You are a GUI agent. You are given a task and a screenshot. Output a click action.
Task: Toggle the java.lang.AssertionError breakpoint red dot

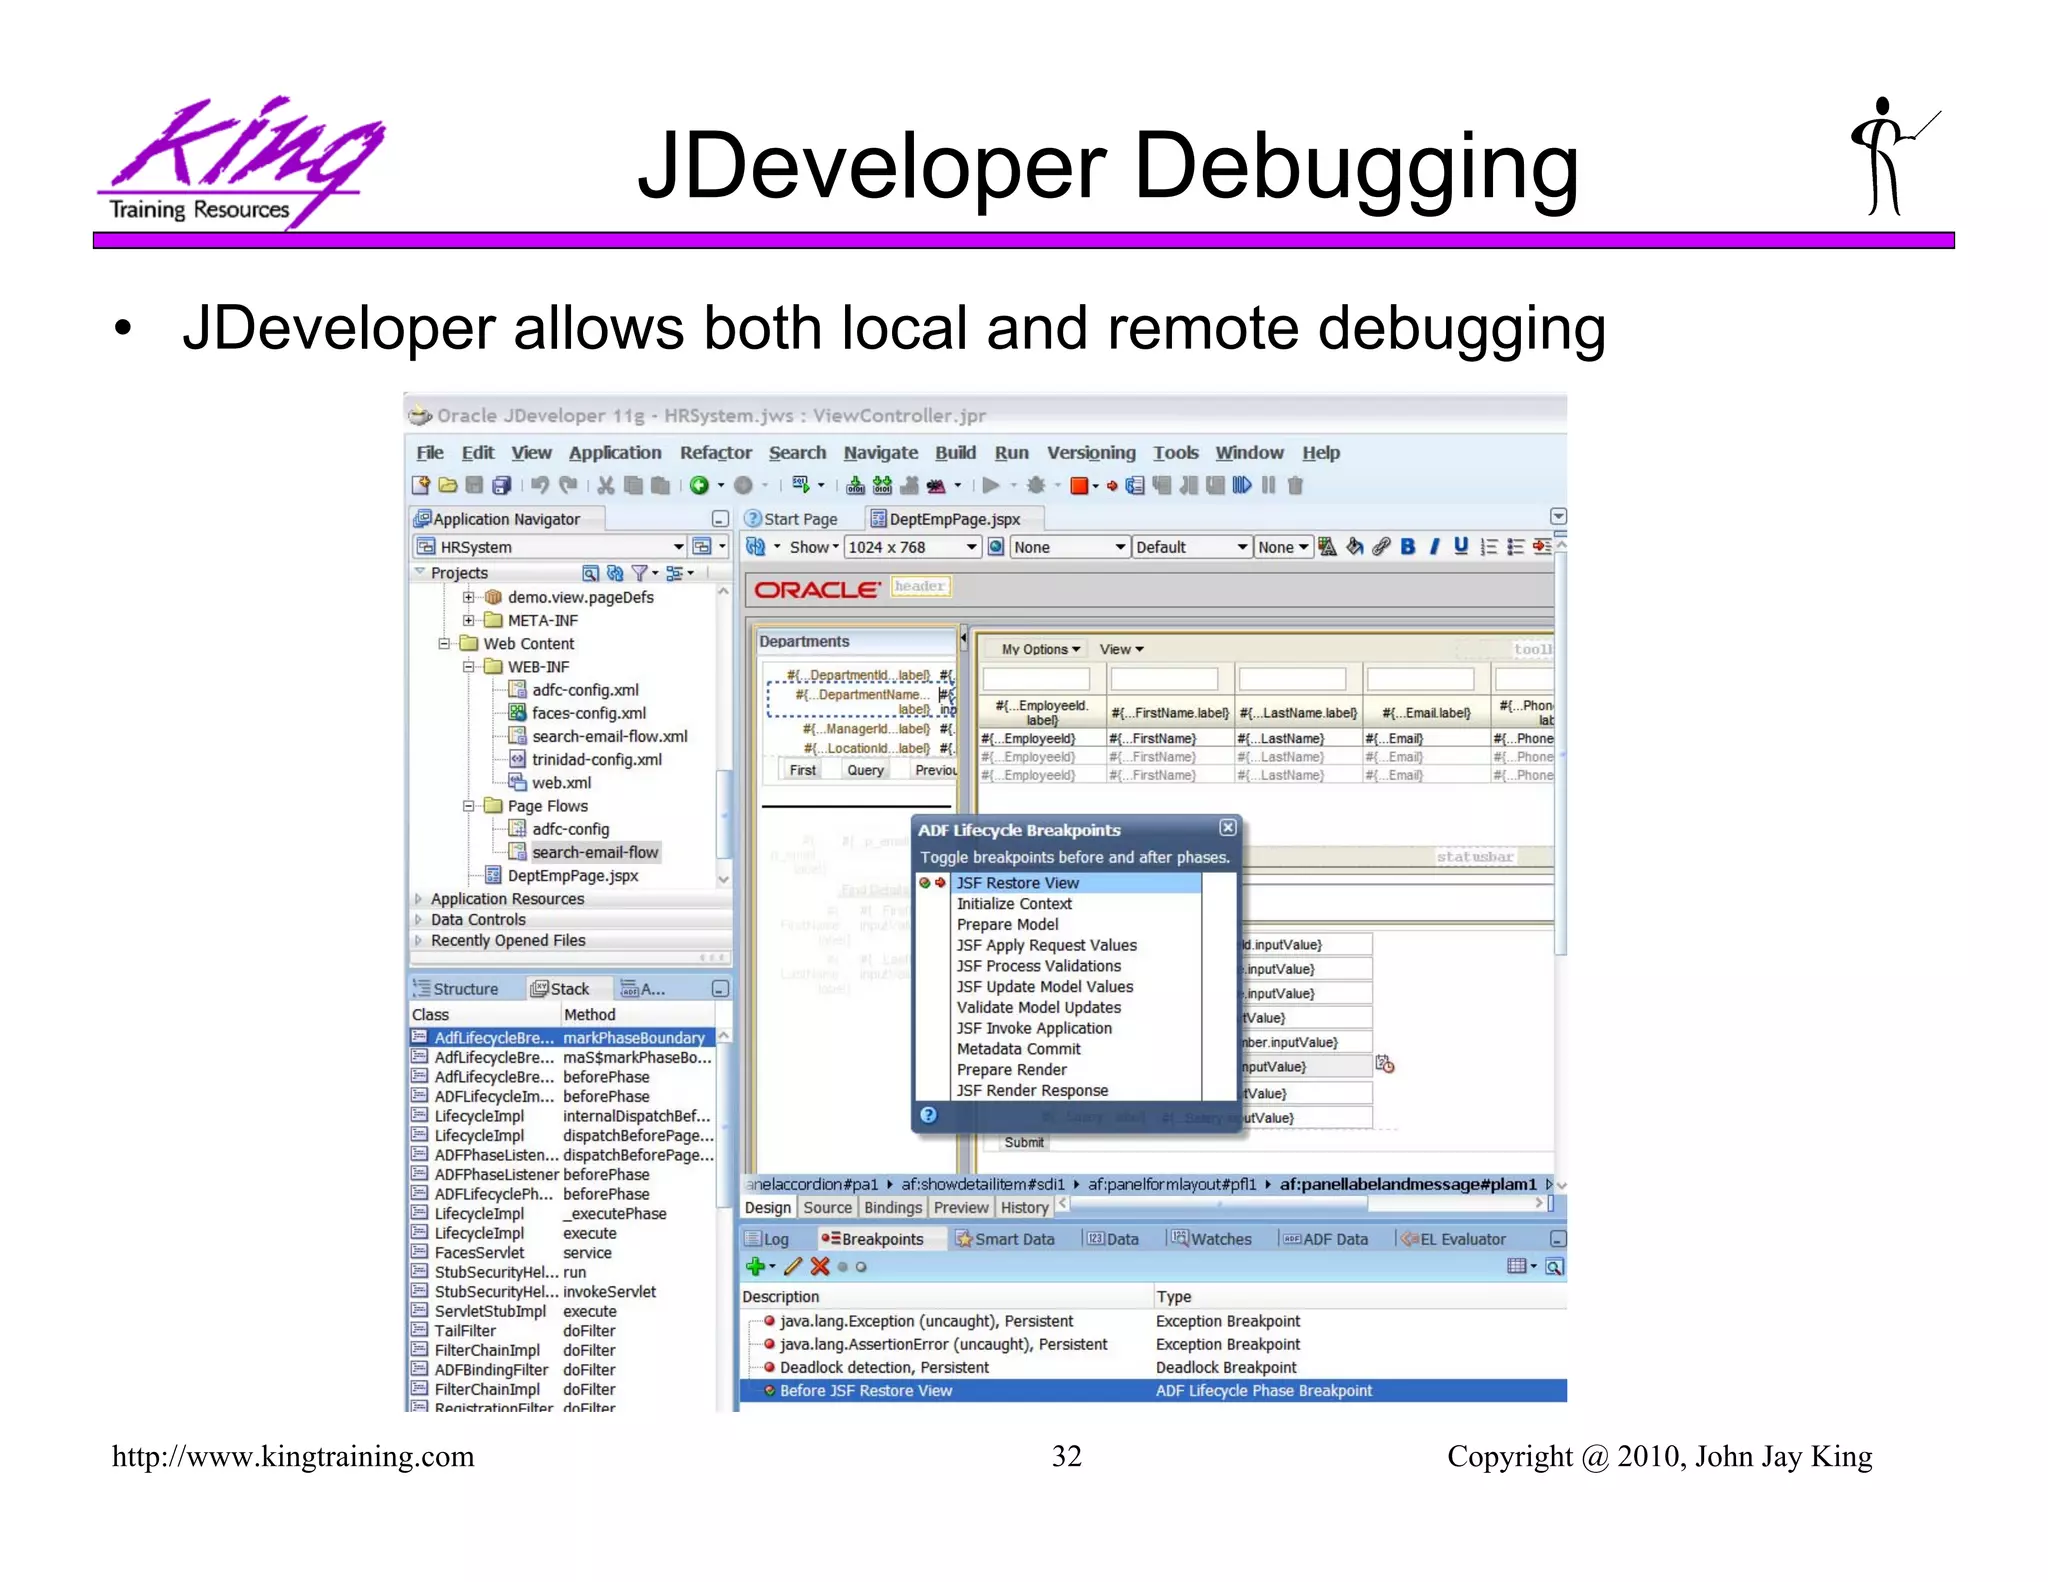(769, 1344)
